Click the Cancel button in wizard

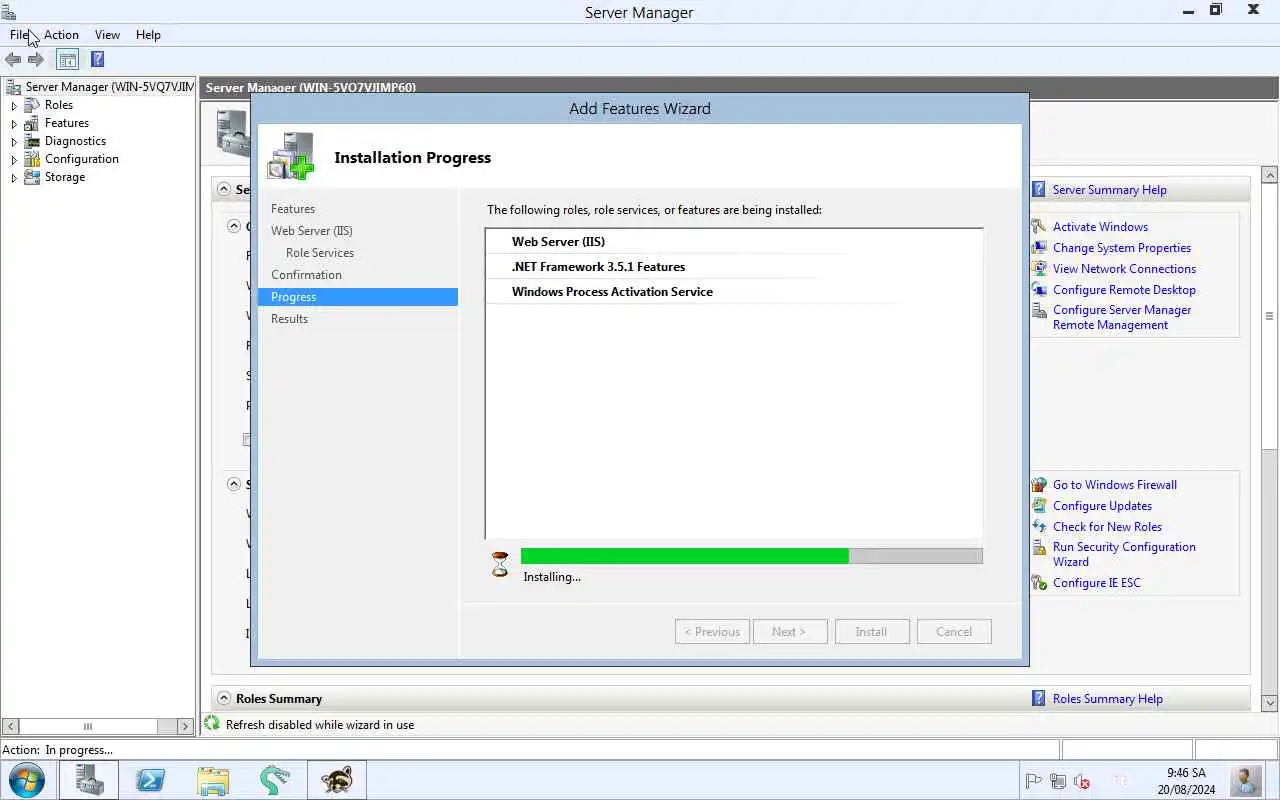(x=954, y=632)
